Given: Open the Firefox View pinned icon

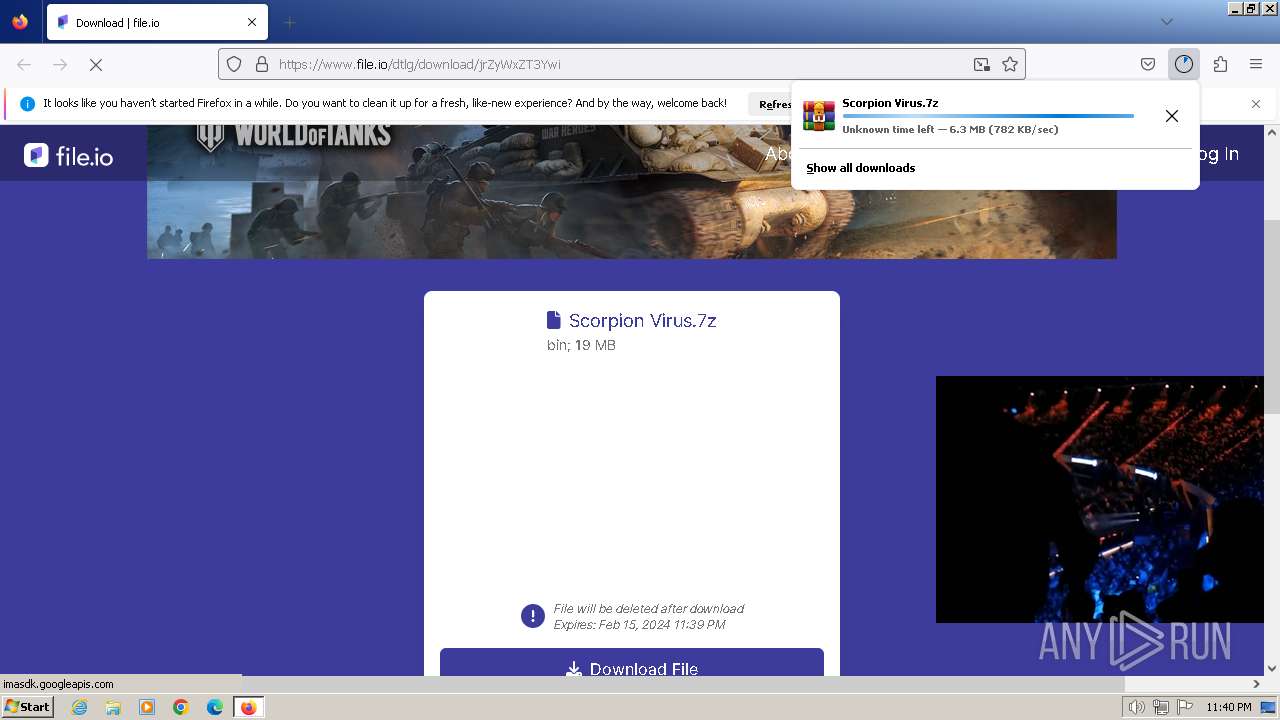Looking at the screenshot, I should click(x=20, y=22).
